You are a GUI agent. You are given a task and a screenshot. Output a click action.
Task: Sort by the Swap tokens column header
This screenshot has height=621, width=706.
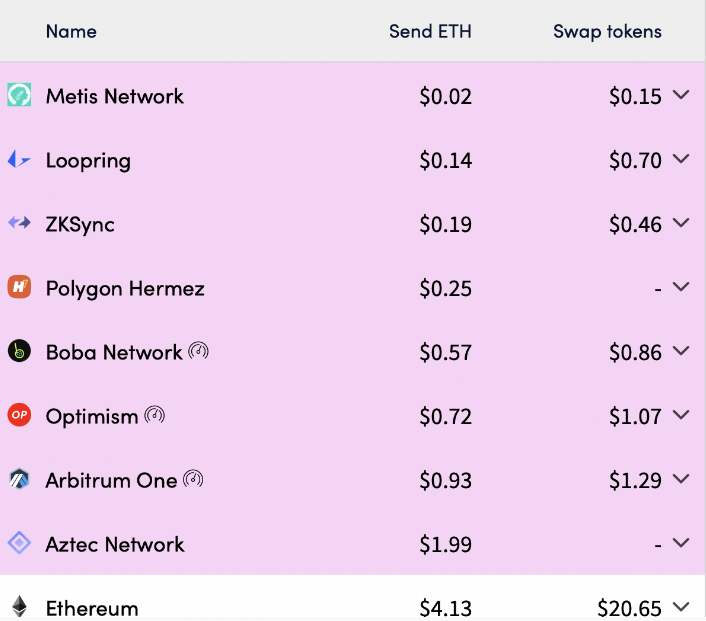tap(607, 32)
